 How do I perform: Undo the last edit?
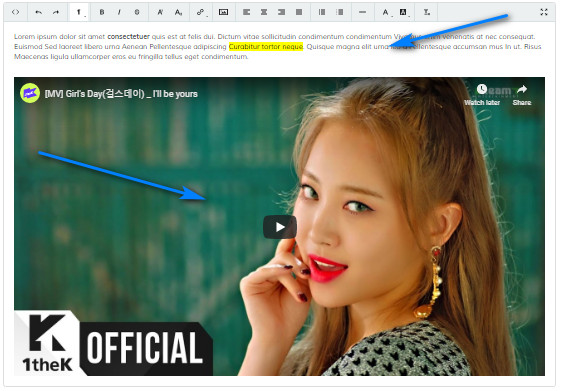pos(38,12)
